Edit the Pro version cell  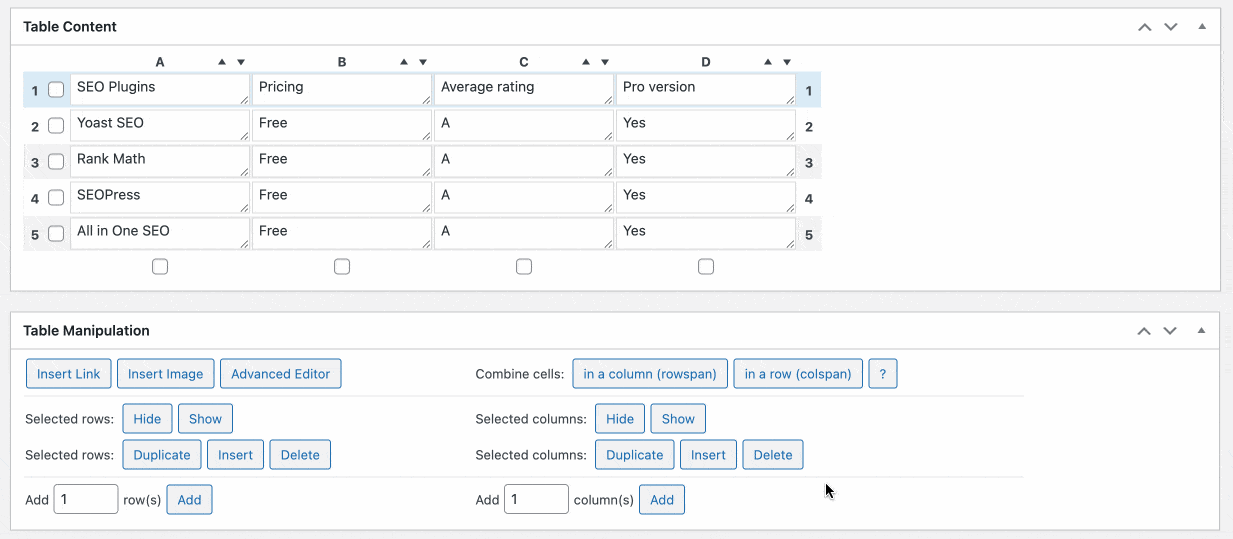point(706,89)
